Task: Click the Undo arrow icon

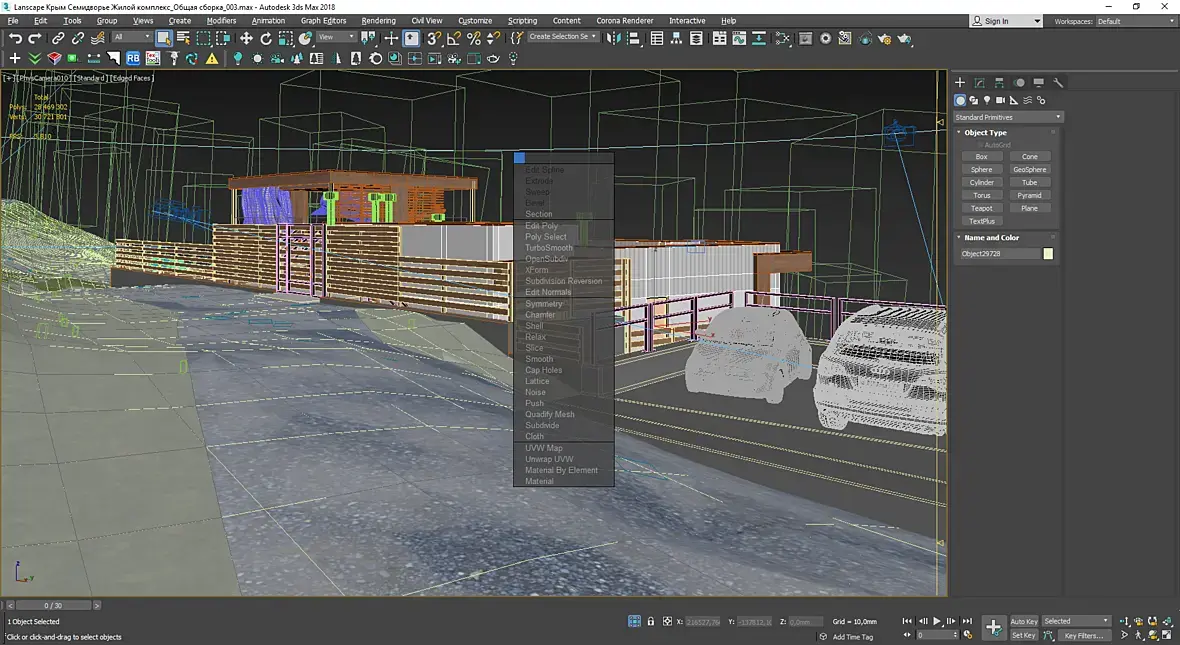Action: (x=15, y=38)
